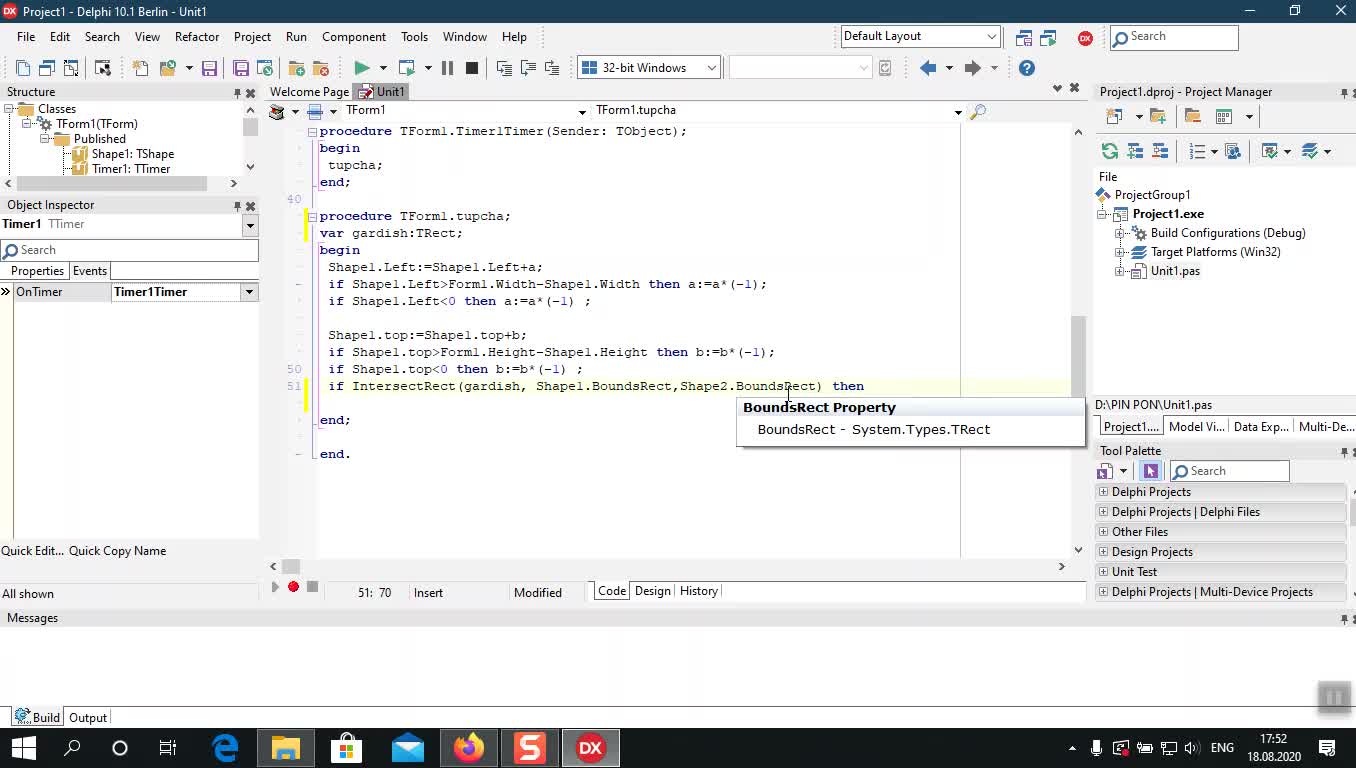Click red record macro button below editor

[x=294, y=587]
